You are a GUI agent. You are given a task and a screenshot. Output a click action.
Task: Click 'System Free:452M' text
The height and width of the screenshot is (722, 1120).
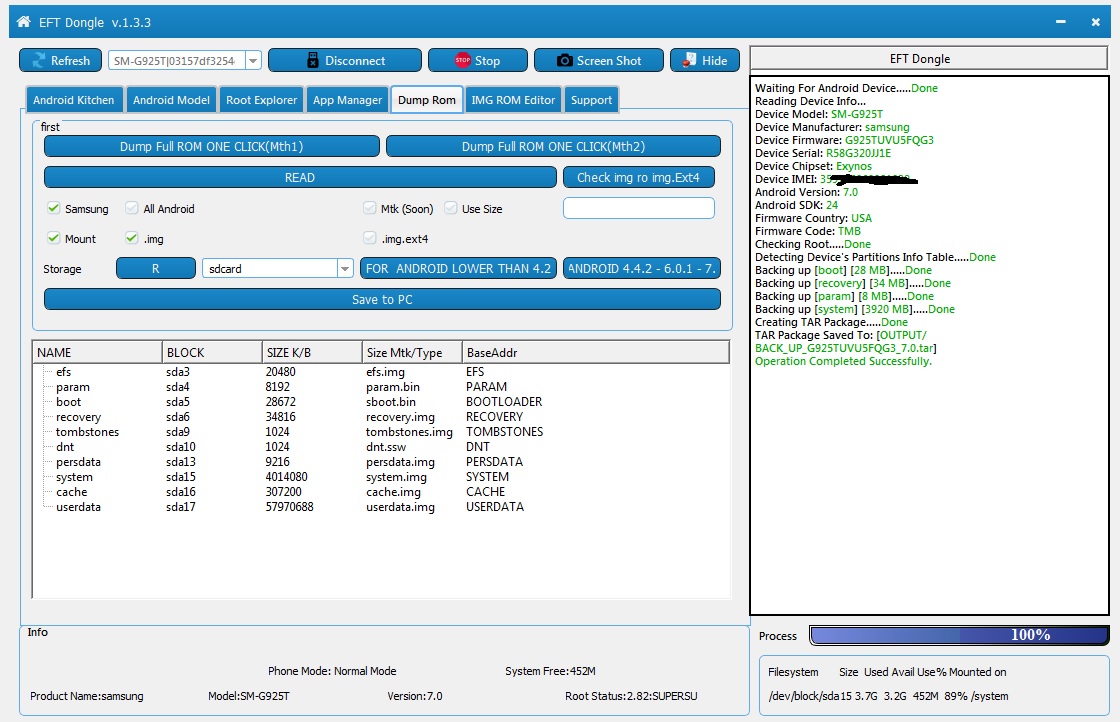pyautogui.click(x=550, y=671)
